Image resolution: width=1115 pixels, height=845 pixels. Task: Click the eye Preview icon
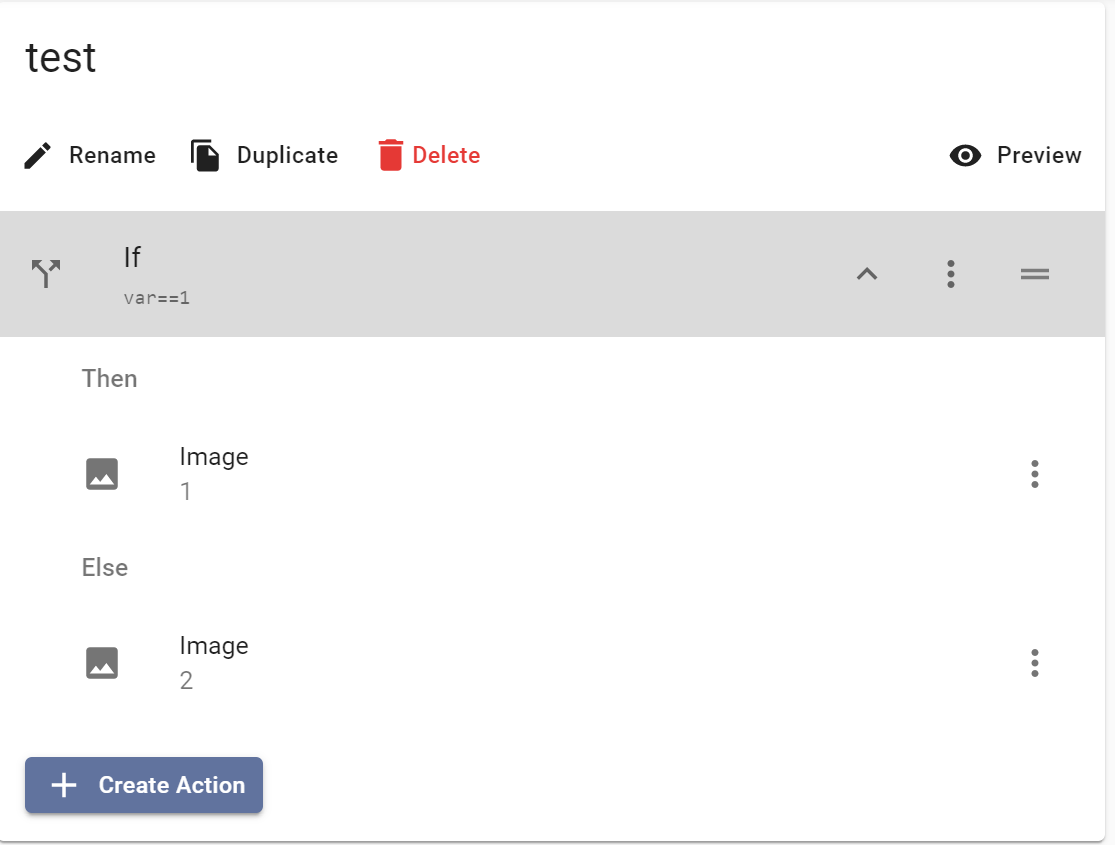click(x=965, y=155)
